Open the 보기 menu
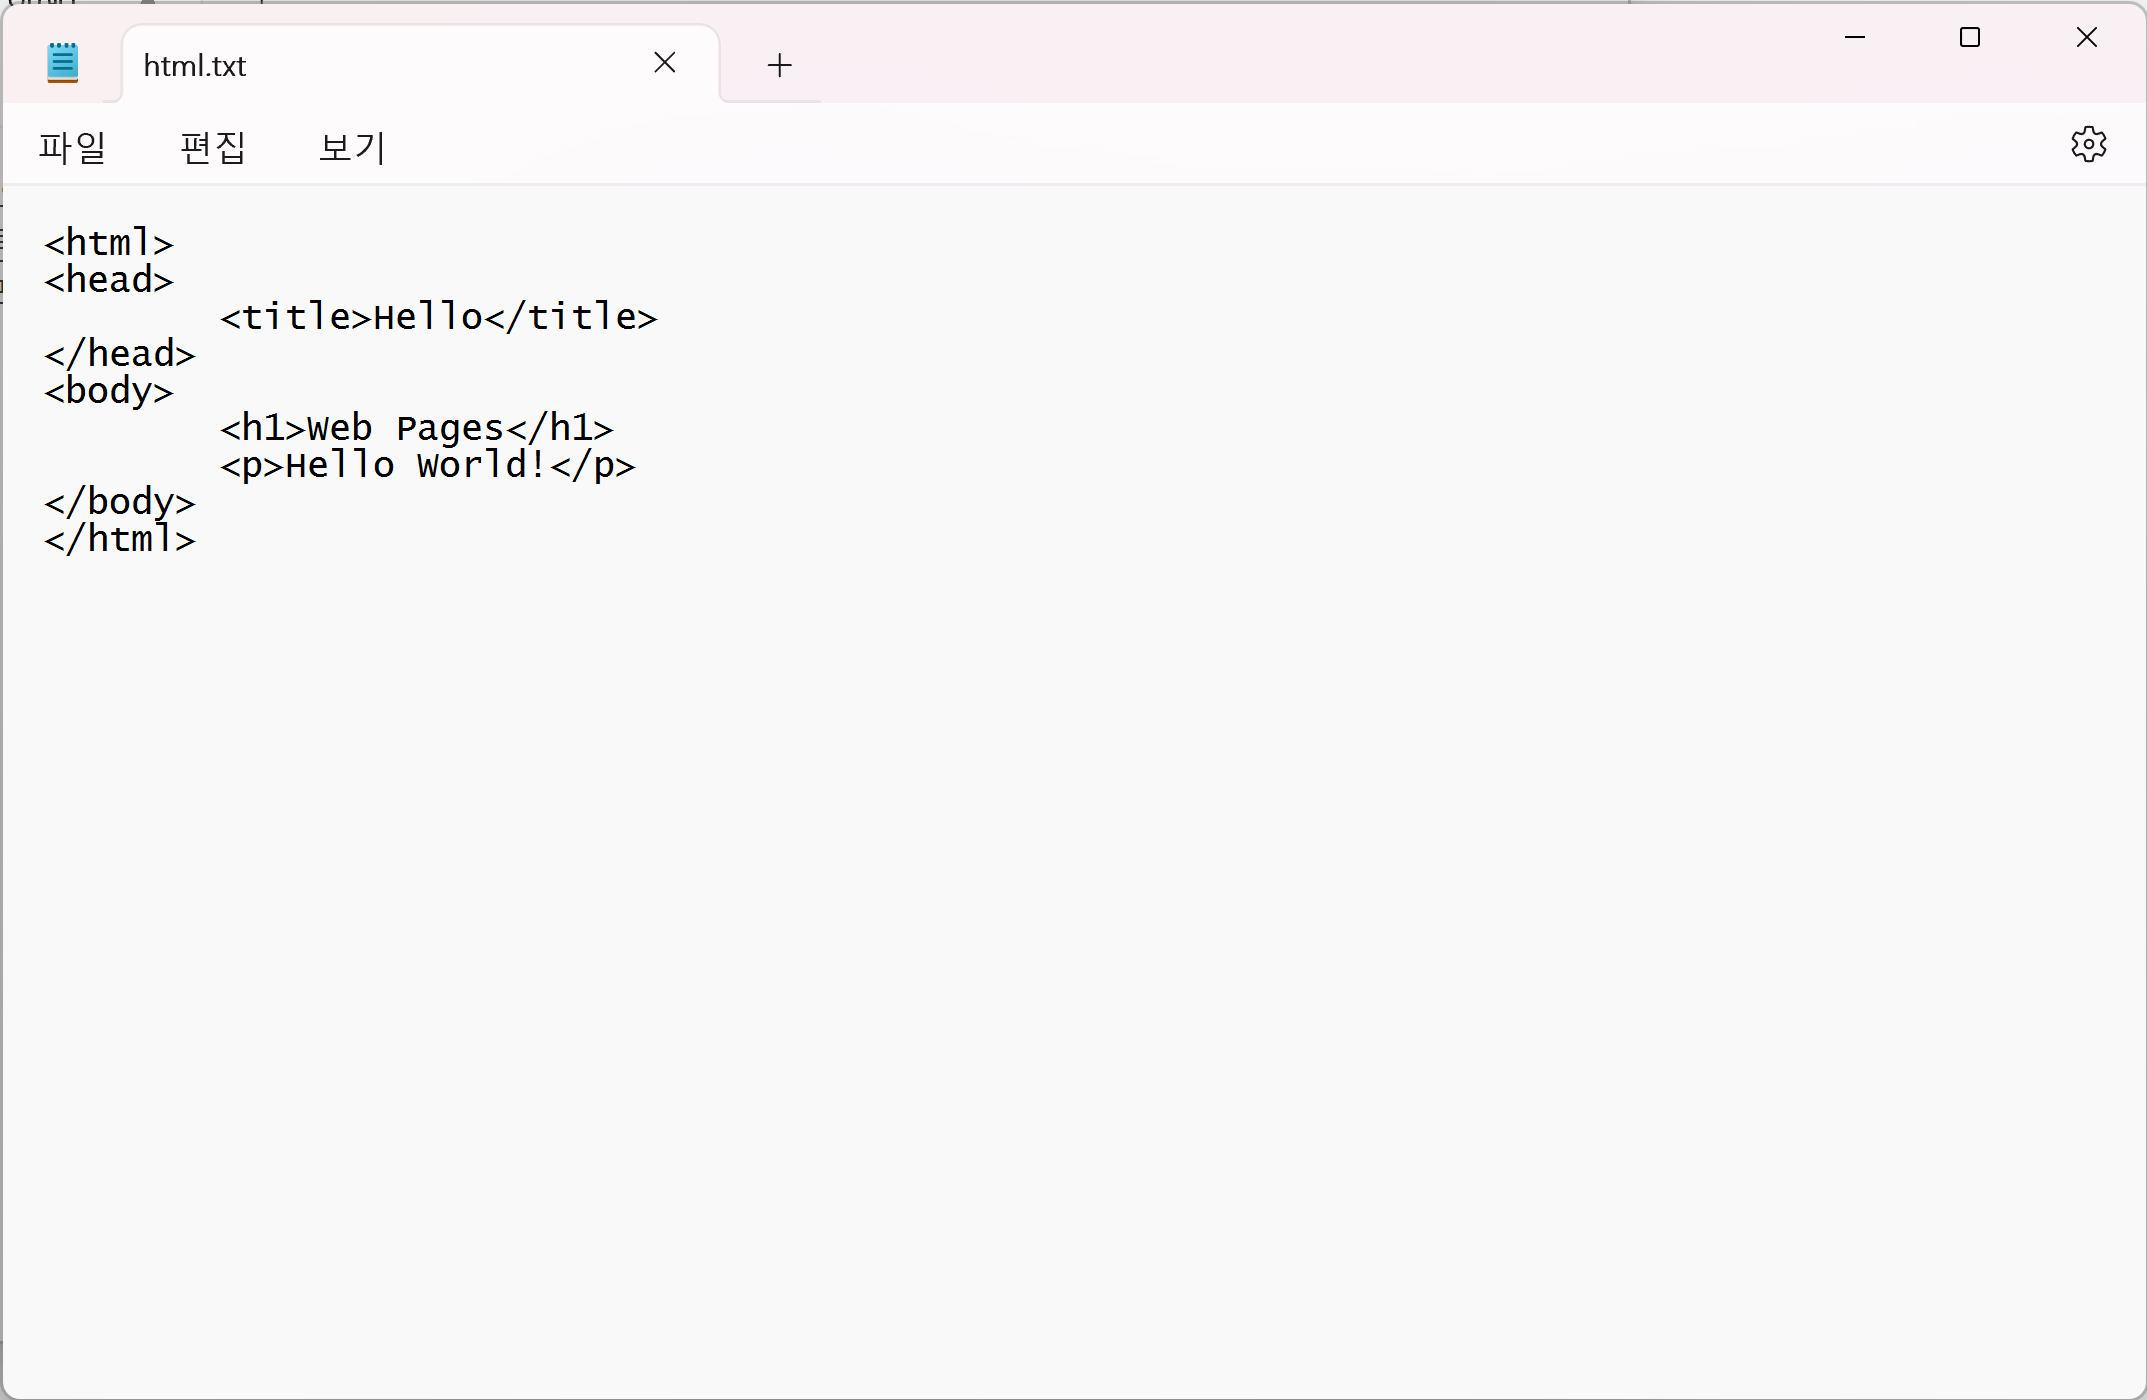 pos(352,148)
